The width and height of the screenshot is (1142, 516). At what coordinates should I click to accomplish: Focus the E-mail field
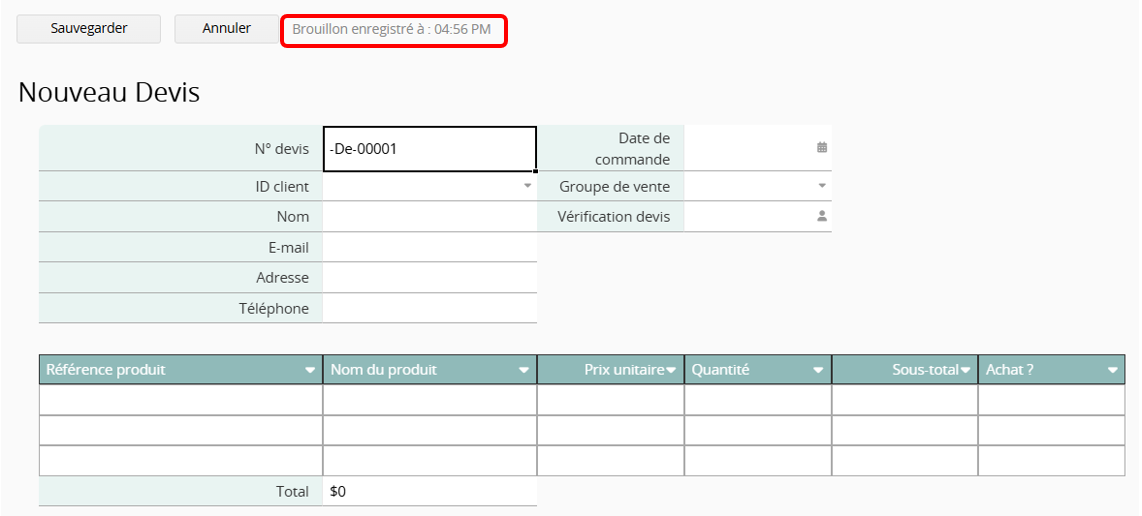click(x=430, y=247)
